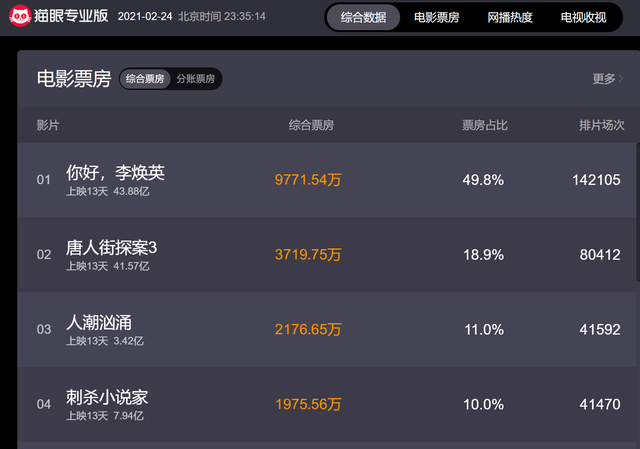
Task: Click the vertical scrollbar thumb on right
Action: coord(638,212)
